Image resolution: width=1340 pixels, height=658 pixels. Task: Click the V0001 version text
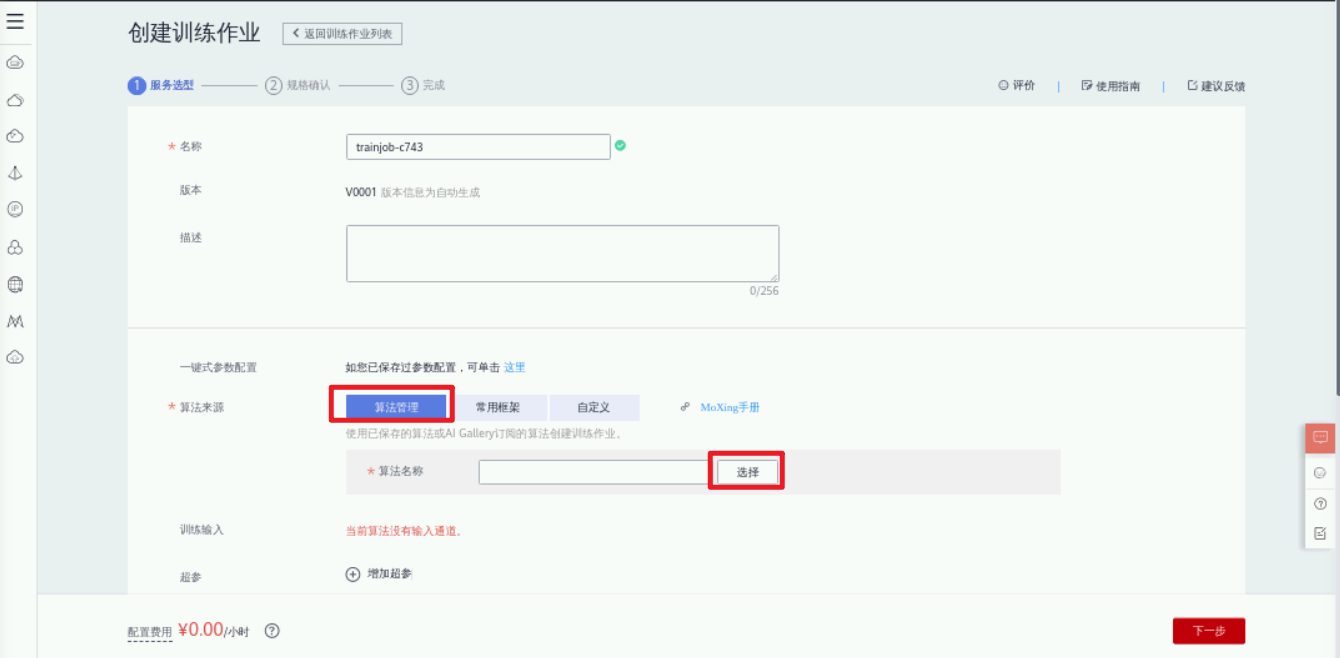pos(361,192)
